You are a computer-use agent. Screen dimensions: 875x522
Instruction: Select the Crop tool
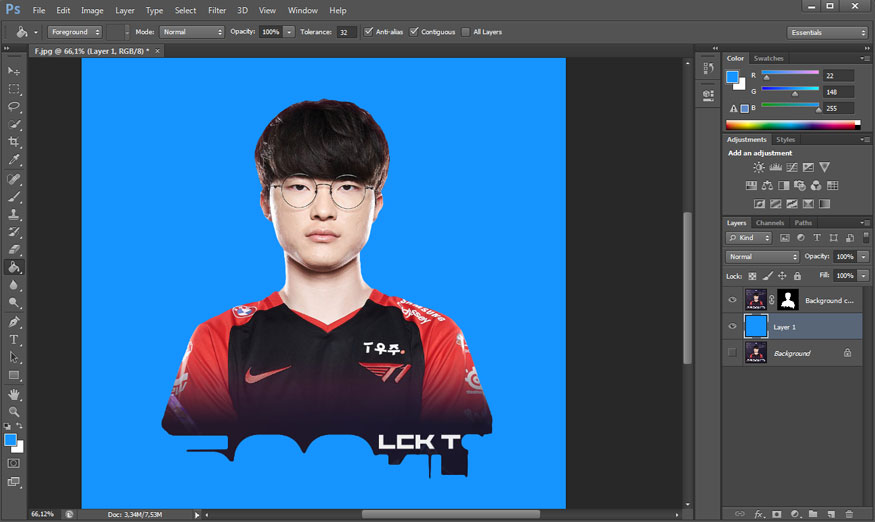[x=14, y=142]
